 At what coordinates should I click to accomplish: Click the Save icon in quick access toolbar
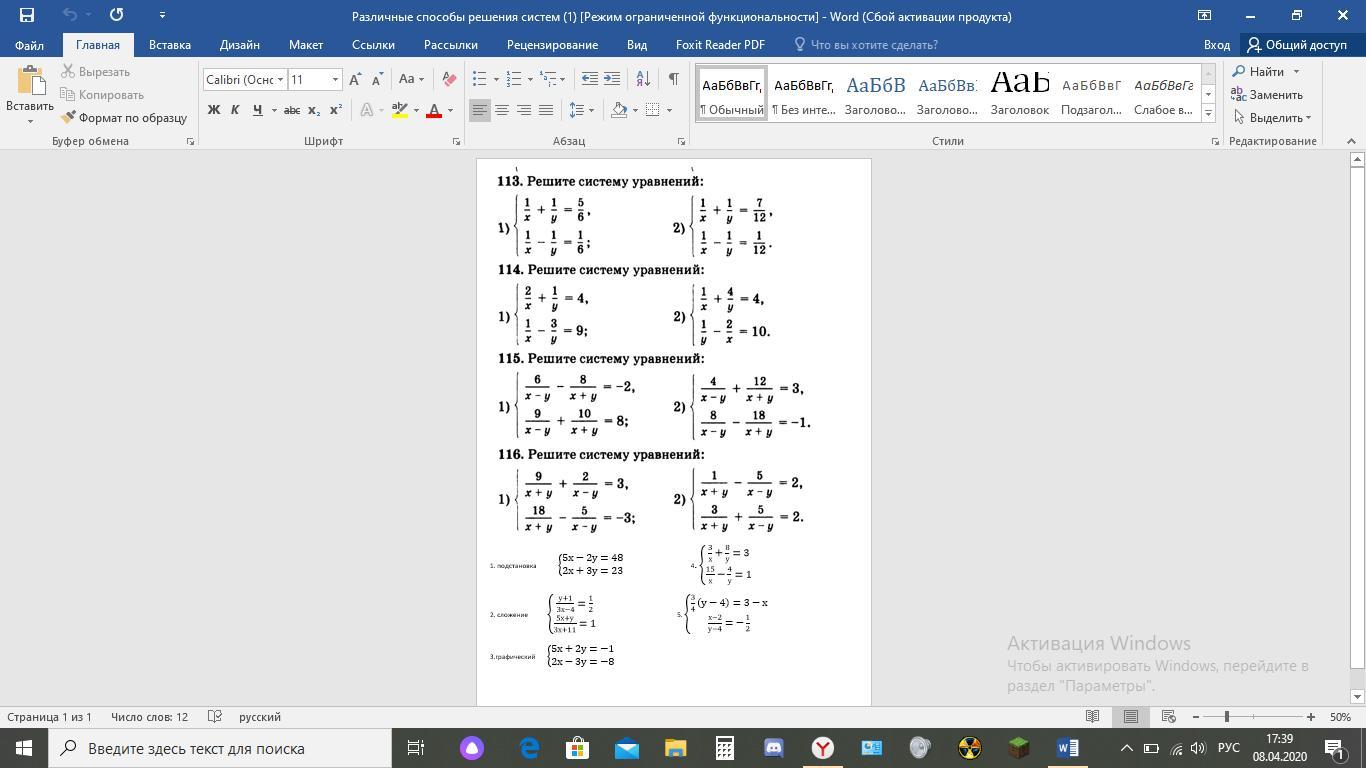[27, 15]
